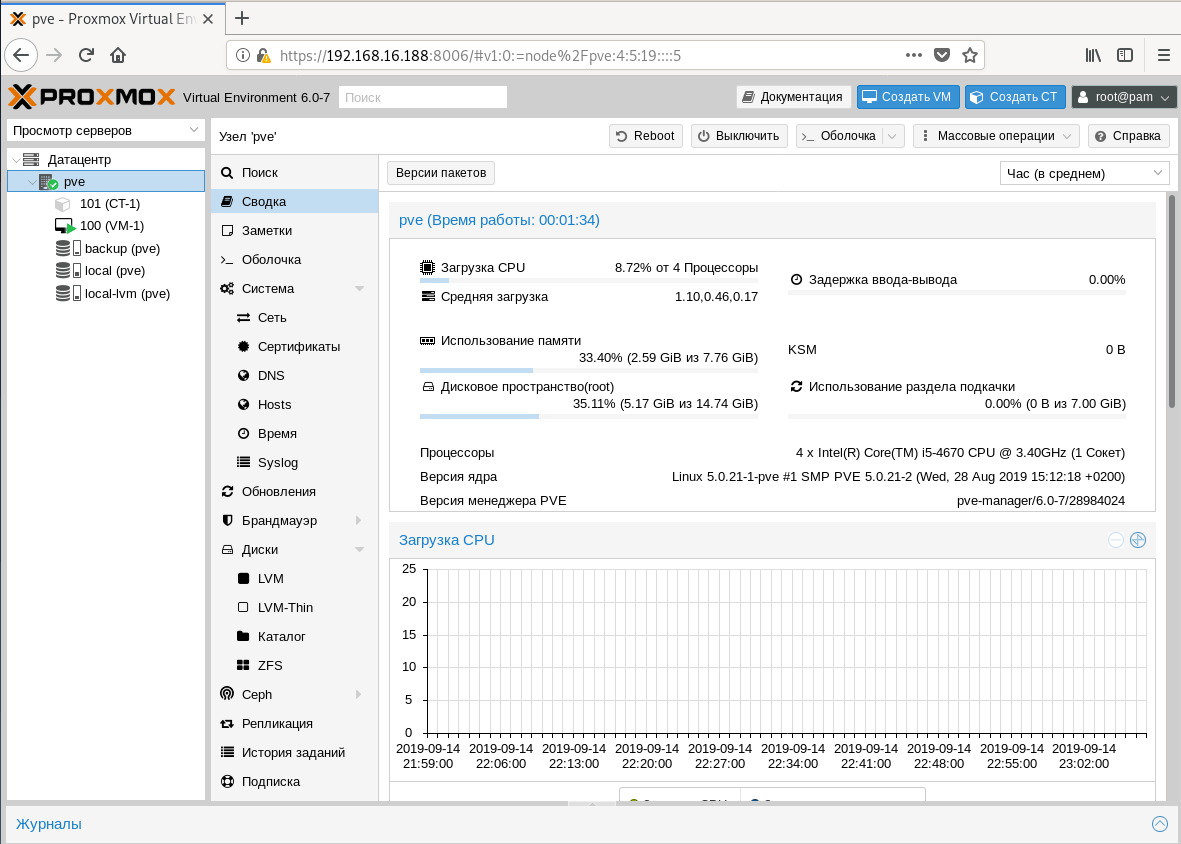Click the vertical scrollbar in summary panel
Viewport: 1181px width, 844px height.
[1172, 300]
